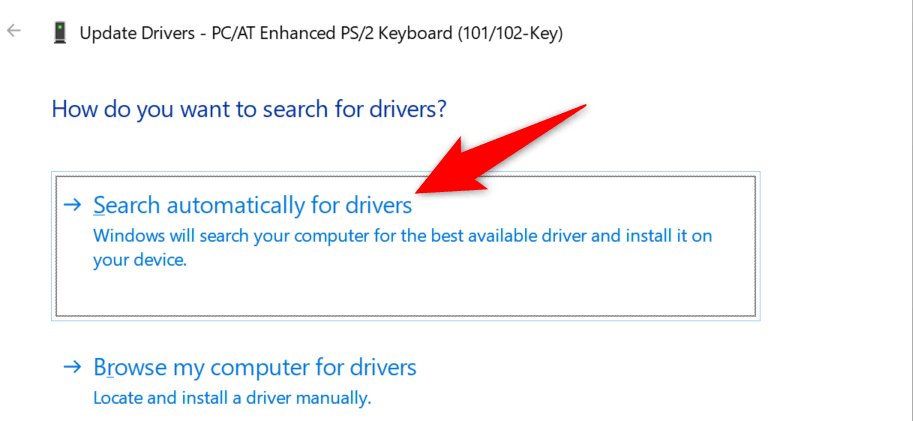Click the device icon beside Update Drivers
The height and width of the screenshot is (421, 913).
tap(60, 33)
